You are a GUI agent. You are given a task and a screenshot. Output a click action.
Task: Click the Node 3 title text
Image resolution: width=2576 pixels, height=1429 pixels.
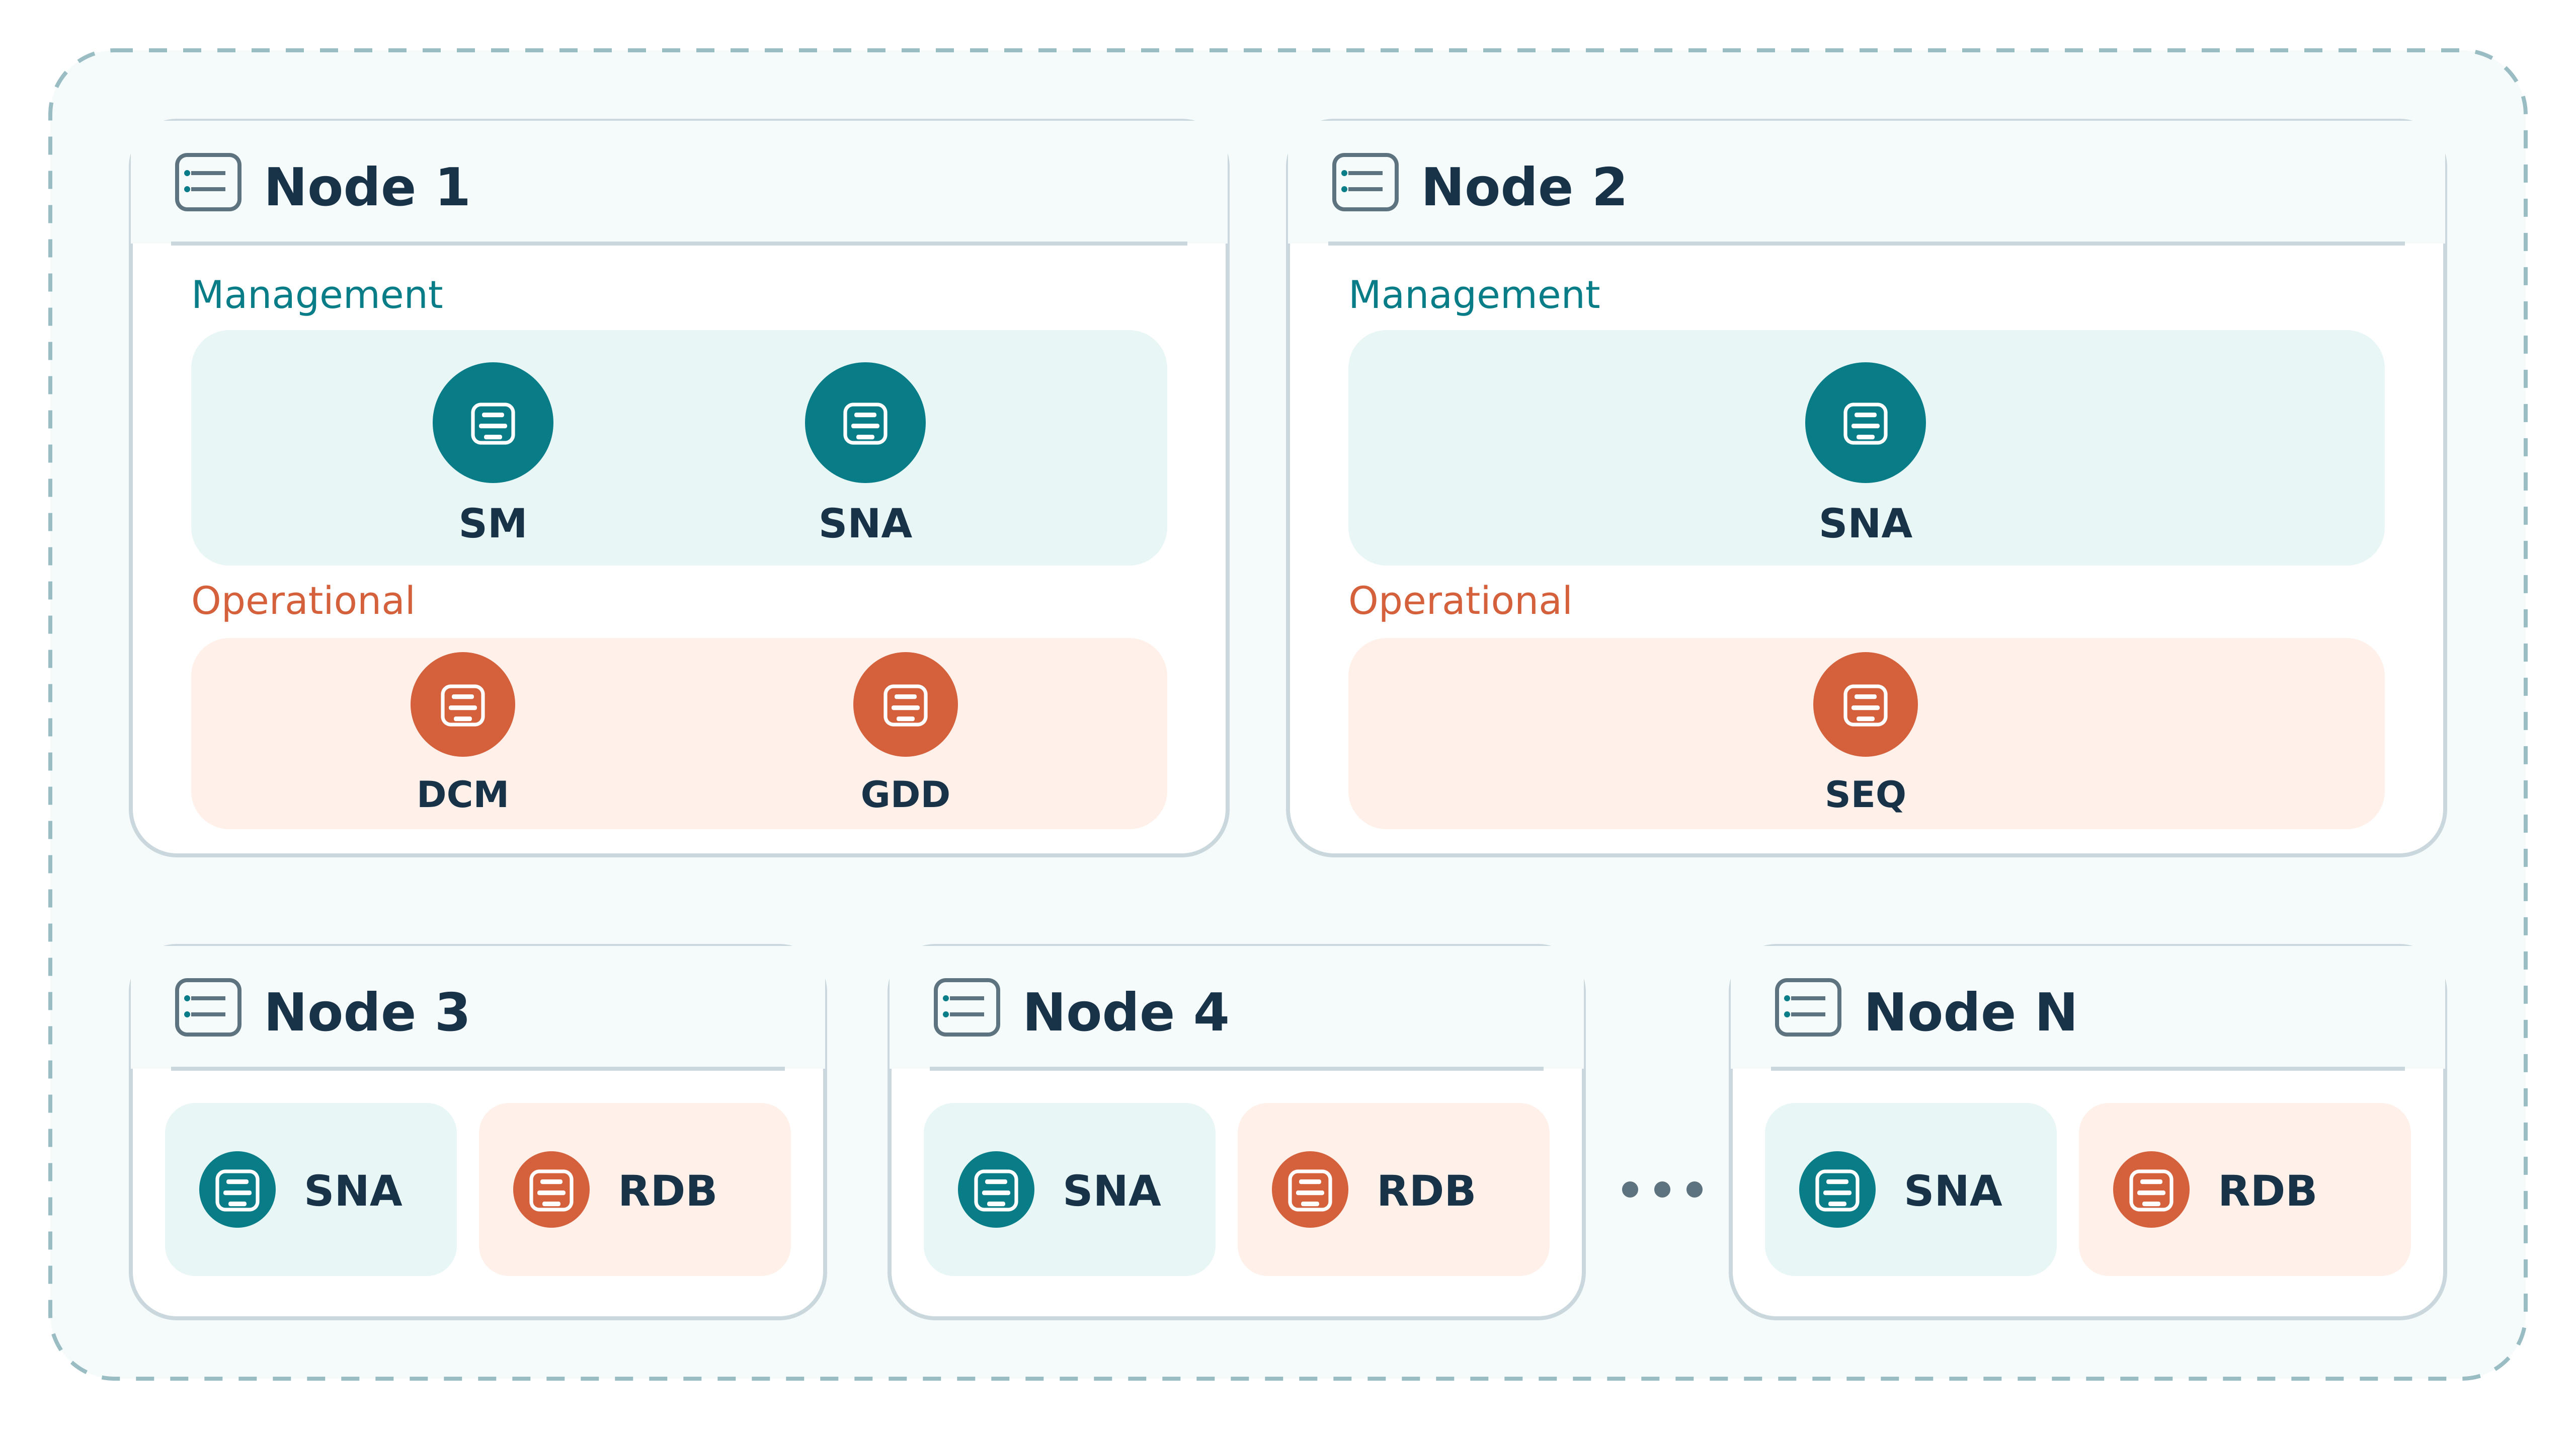tap(367, 1012)
